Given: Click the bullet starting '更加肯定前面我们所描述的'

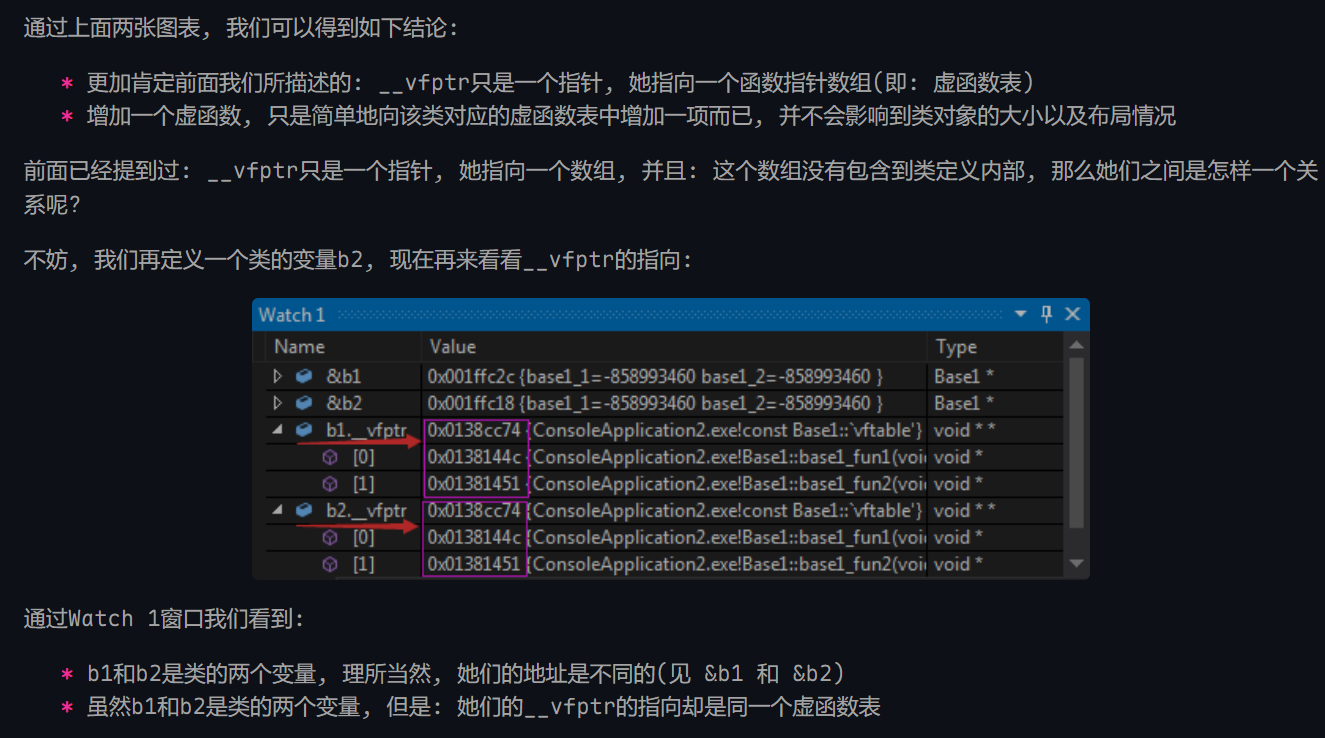Looking at the screenshot, I should [x=561, y=83].
